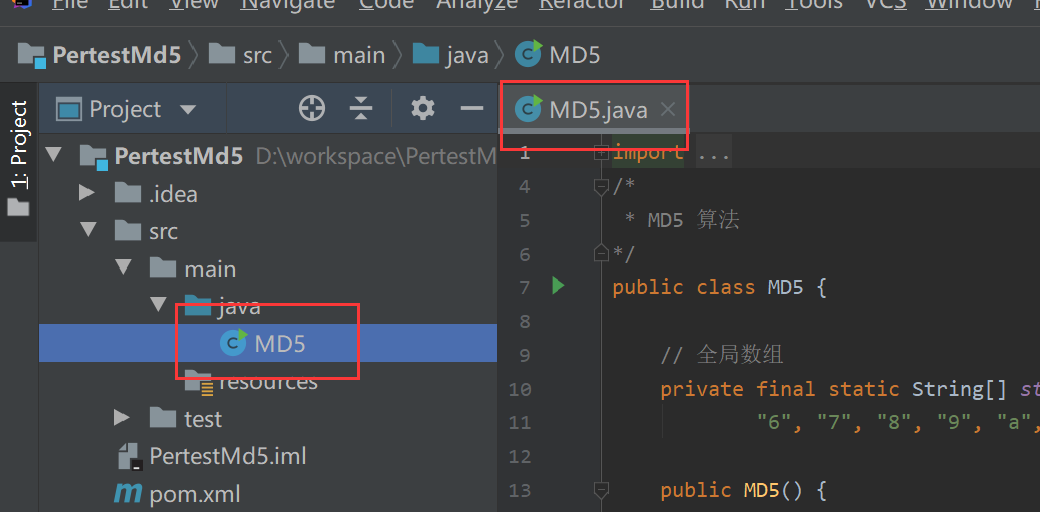The width and height of the screenshot is (1040, 512).
Task: Expand the test folder arrow
Action: click(x=122, y=418)
